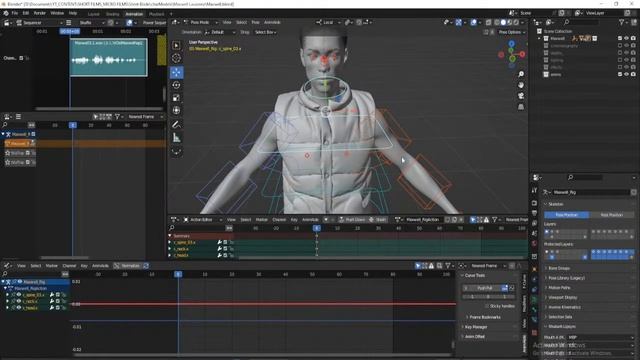This screenshot has width=640, height=360.
Task: Select the Move tool in viewport toolbar
Action: pos(176,72)
